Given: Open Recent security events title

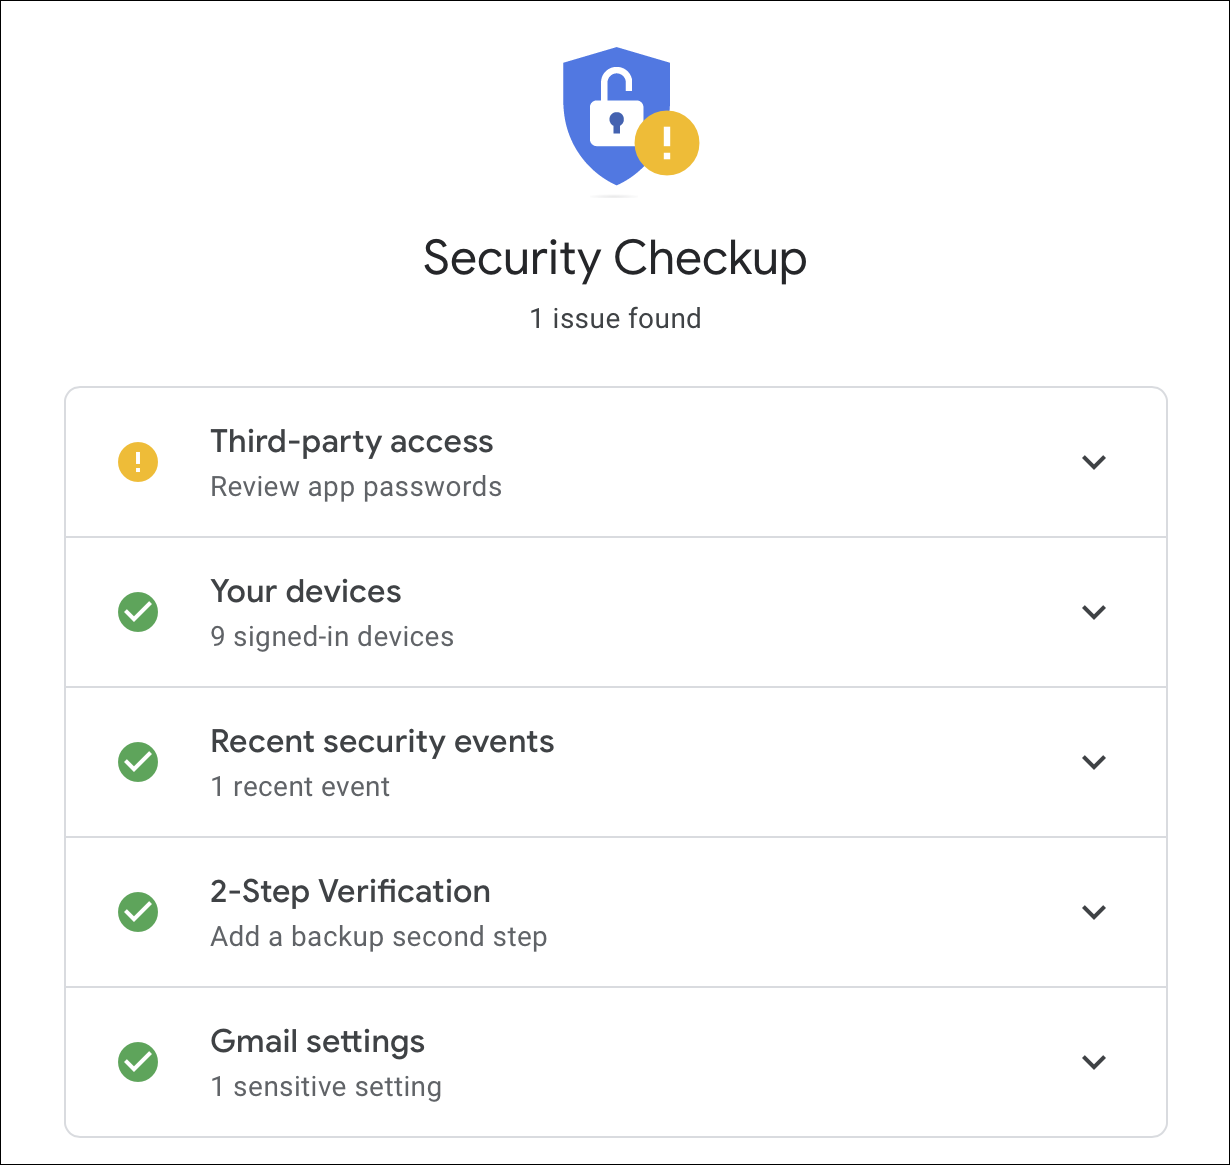Looking at the screenshot, I should [x=382, y=741].
